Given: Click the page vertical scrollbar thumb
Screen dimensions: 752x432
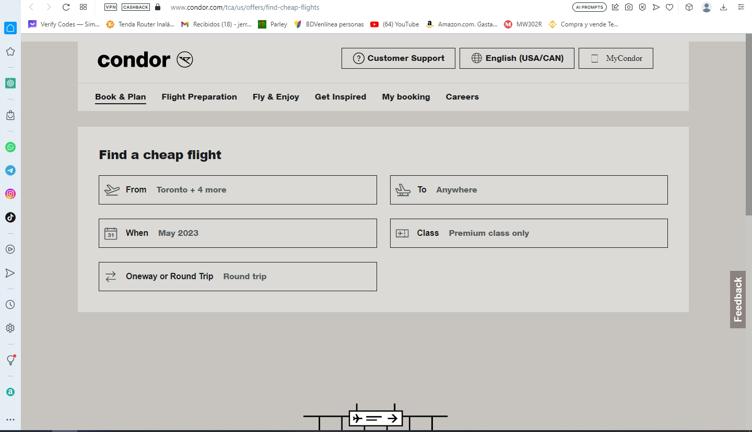Looking at the screenshot, I should [748, 125].
